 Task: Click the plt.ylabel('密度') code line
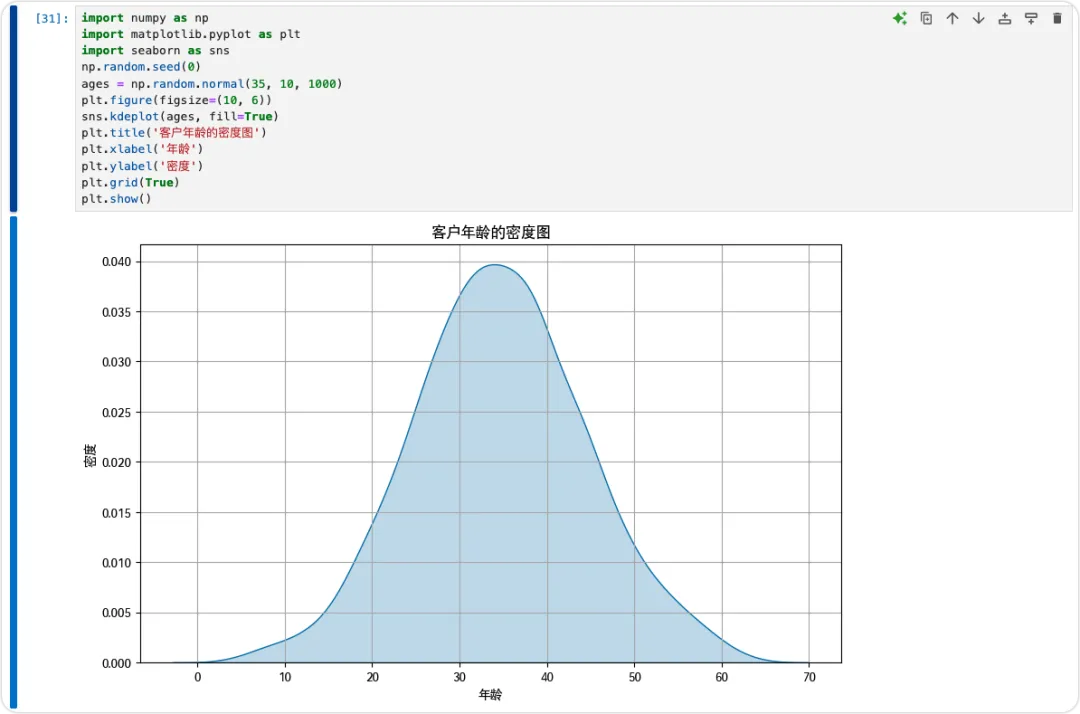pyautogui.click(x=142, y=166)
